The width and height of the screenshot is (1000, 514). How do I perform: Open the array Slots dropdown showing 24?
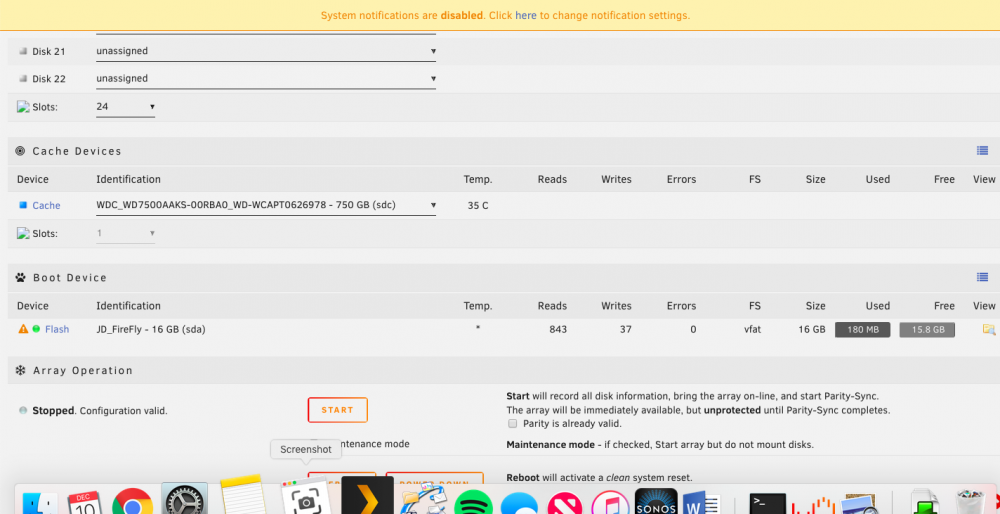126,106
